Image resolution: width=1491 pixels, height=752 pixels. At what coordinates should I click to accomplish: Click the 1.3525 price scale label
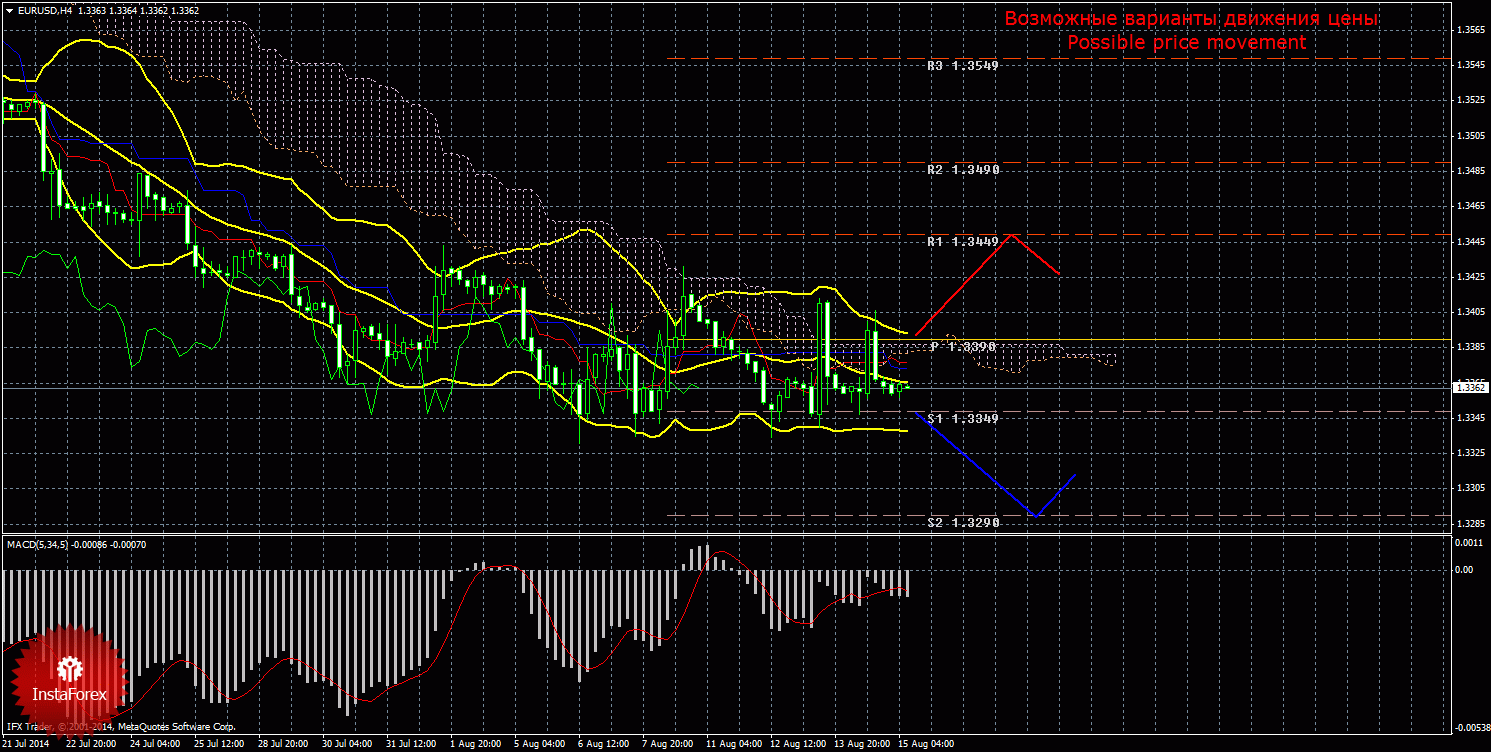click(x=1470, y=100)
